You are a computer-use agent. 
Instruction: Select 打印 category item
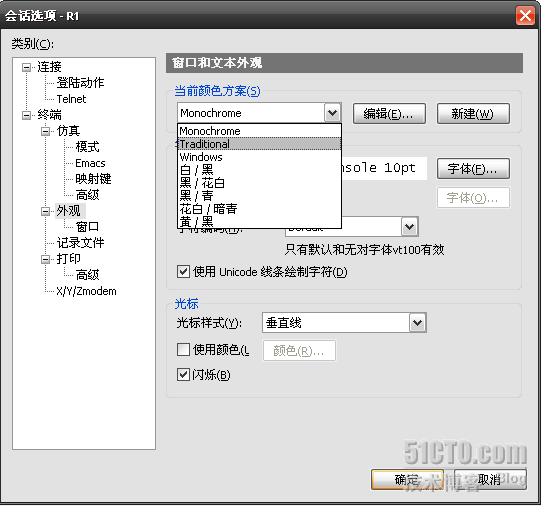tap(68, 259)
